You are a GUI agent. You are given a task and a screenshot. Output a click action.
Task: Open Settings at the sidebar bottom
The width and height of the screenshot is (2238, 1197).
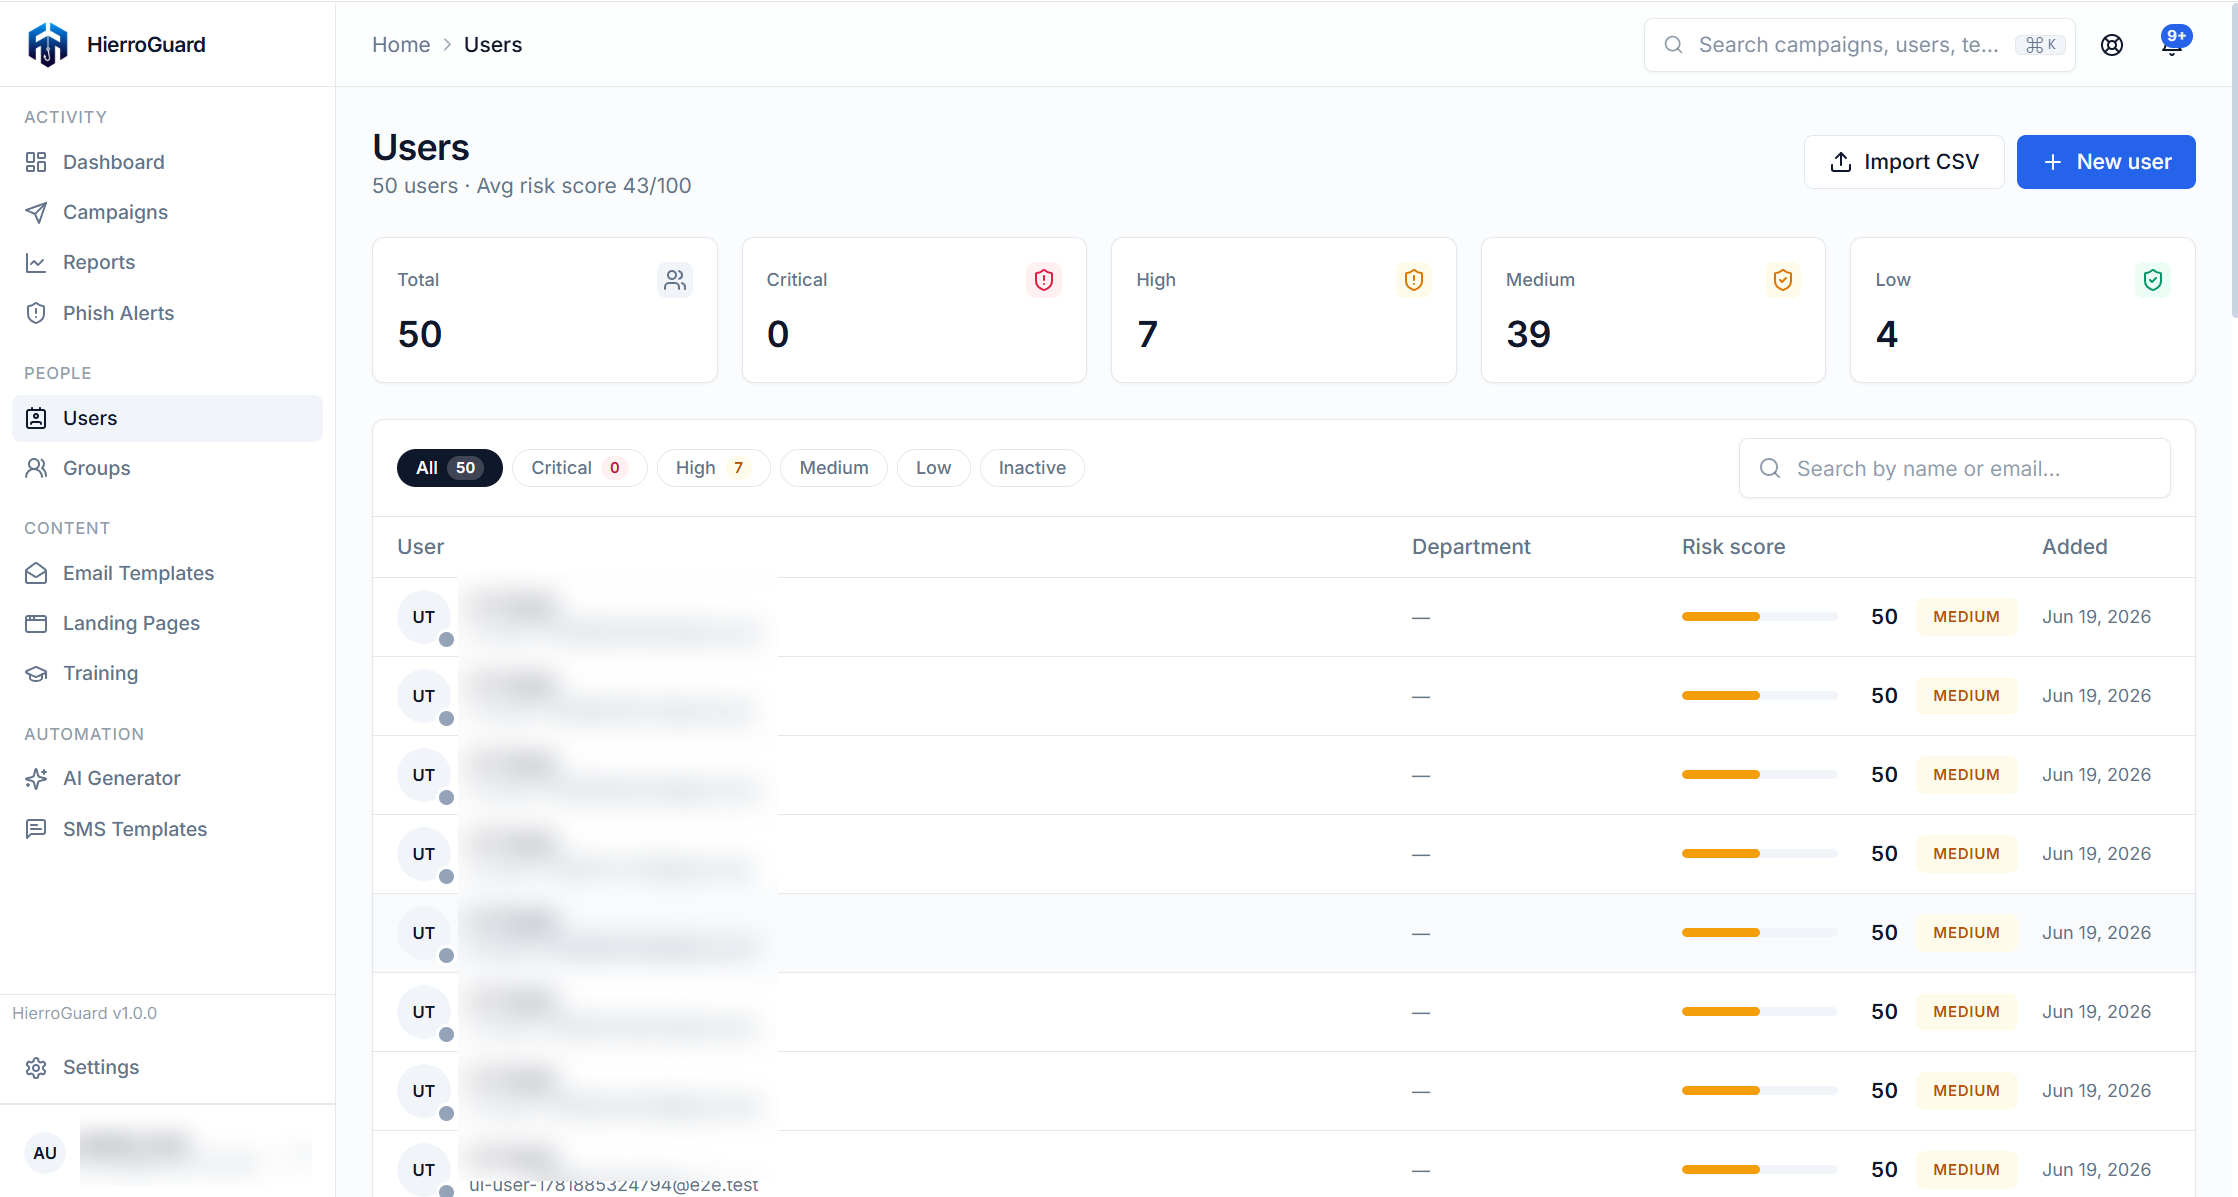(167, 1067)
